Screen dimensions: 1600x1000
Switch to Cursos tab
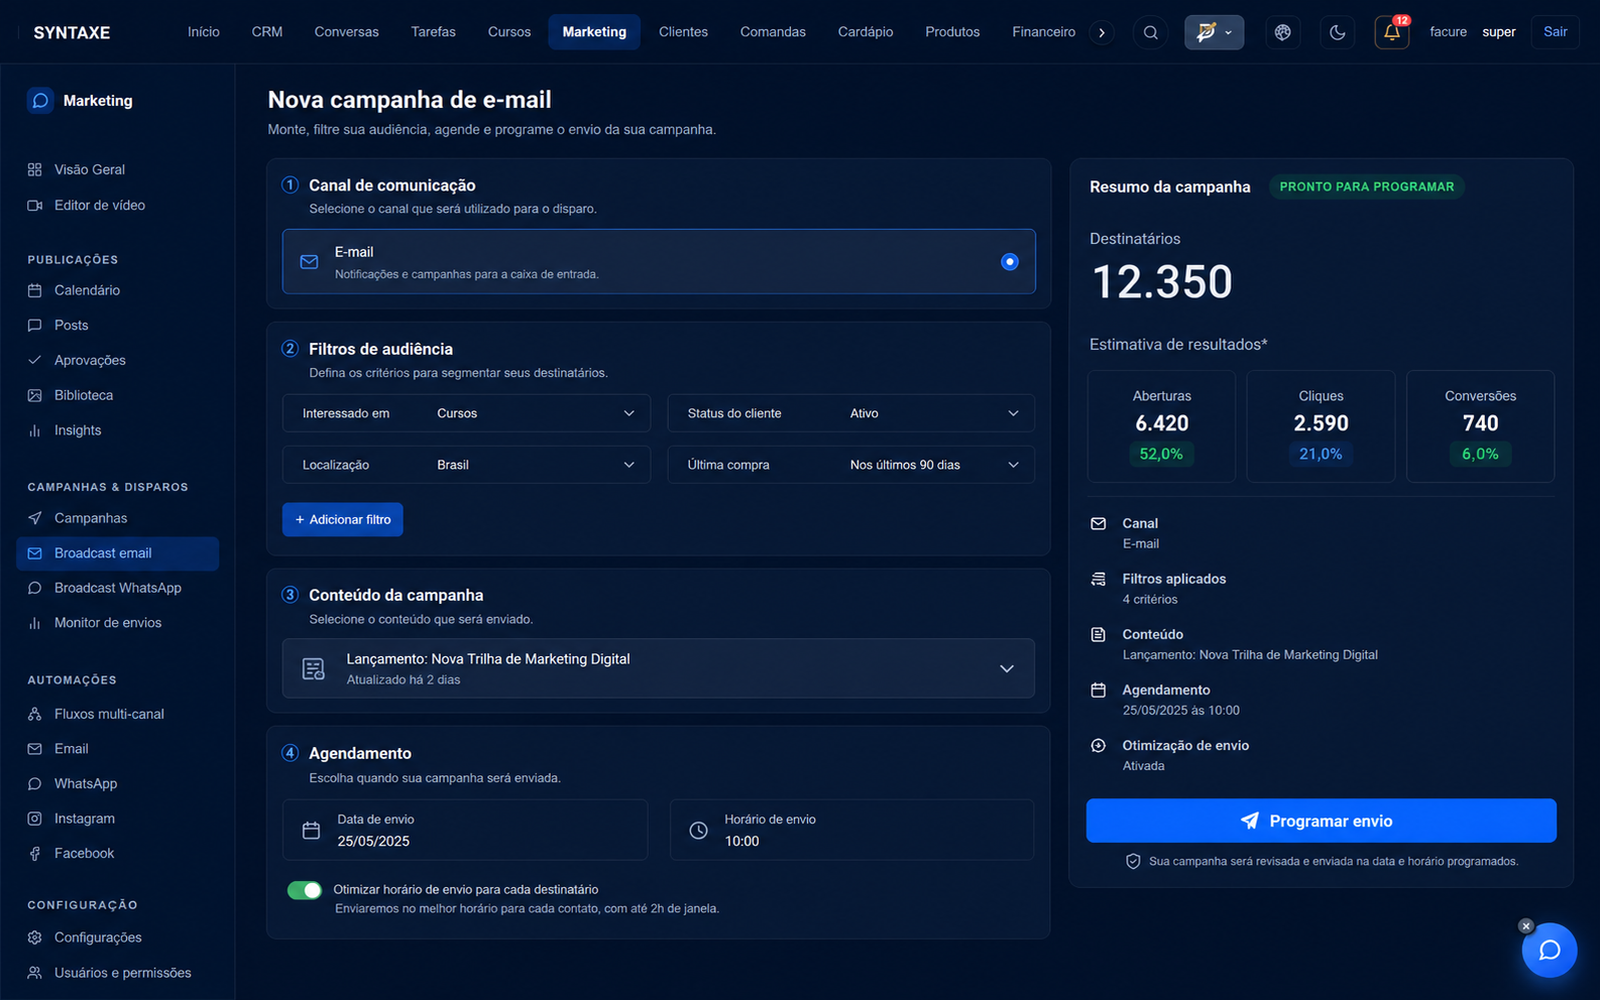point(509,32)
